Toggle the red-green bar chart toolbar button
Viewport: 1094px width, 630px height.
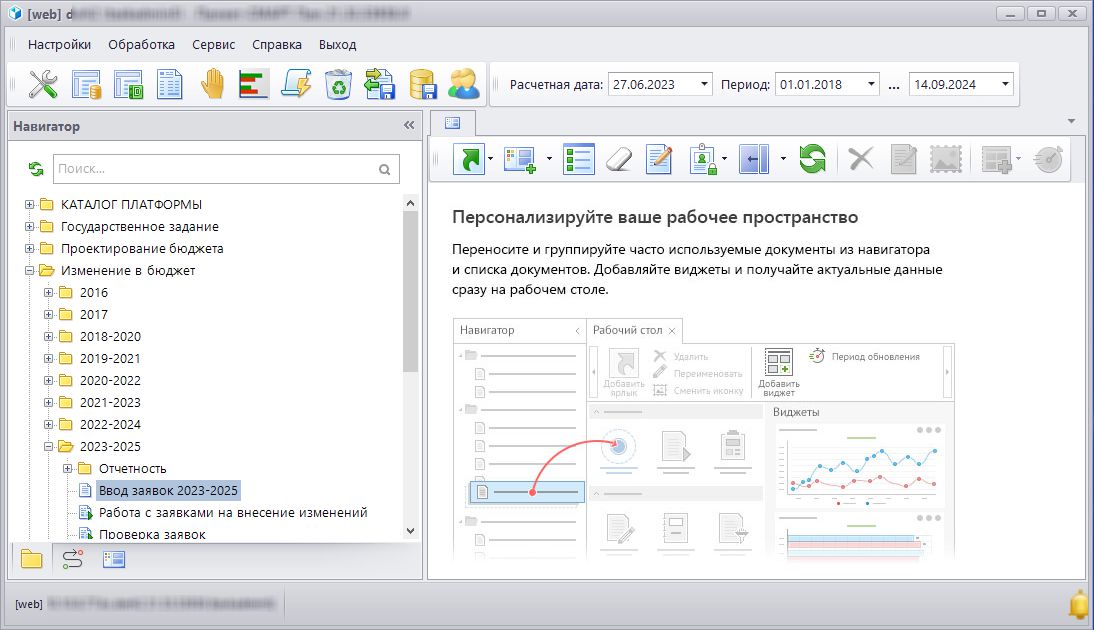[x=254, y=84]
